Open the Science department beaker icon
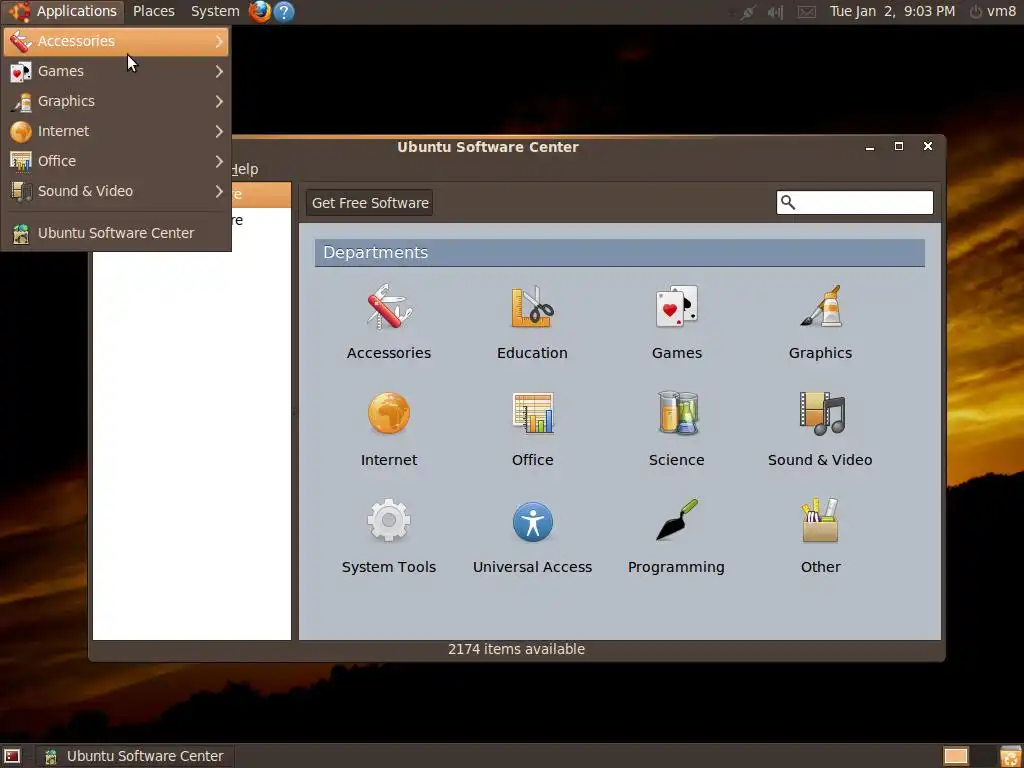The height and width of the screenshot is (768, 1024). (x=677, y=413)
